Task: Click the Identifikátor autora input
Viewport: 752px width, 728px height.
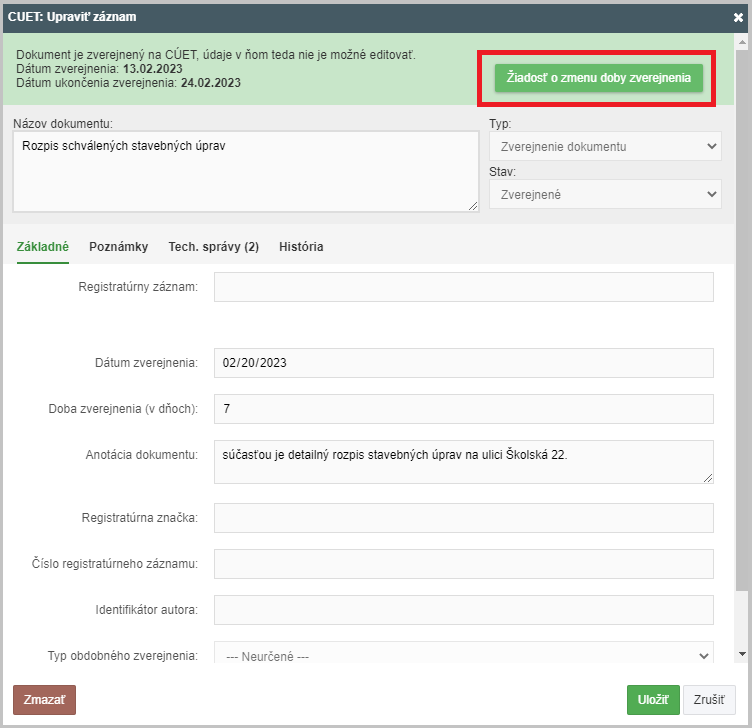Action: 463,610
